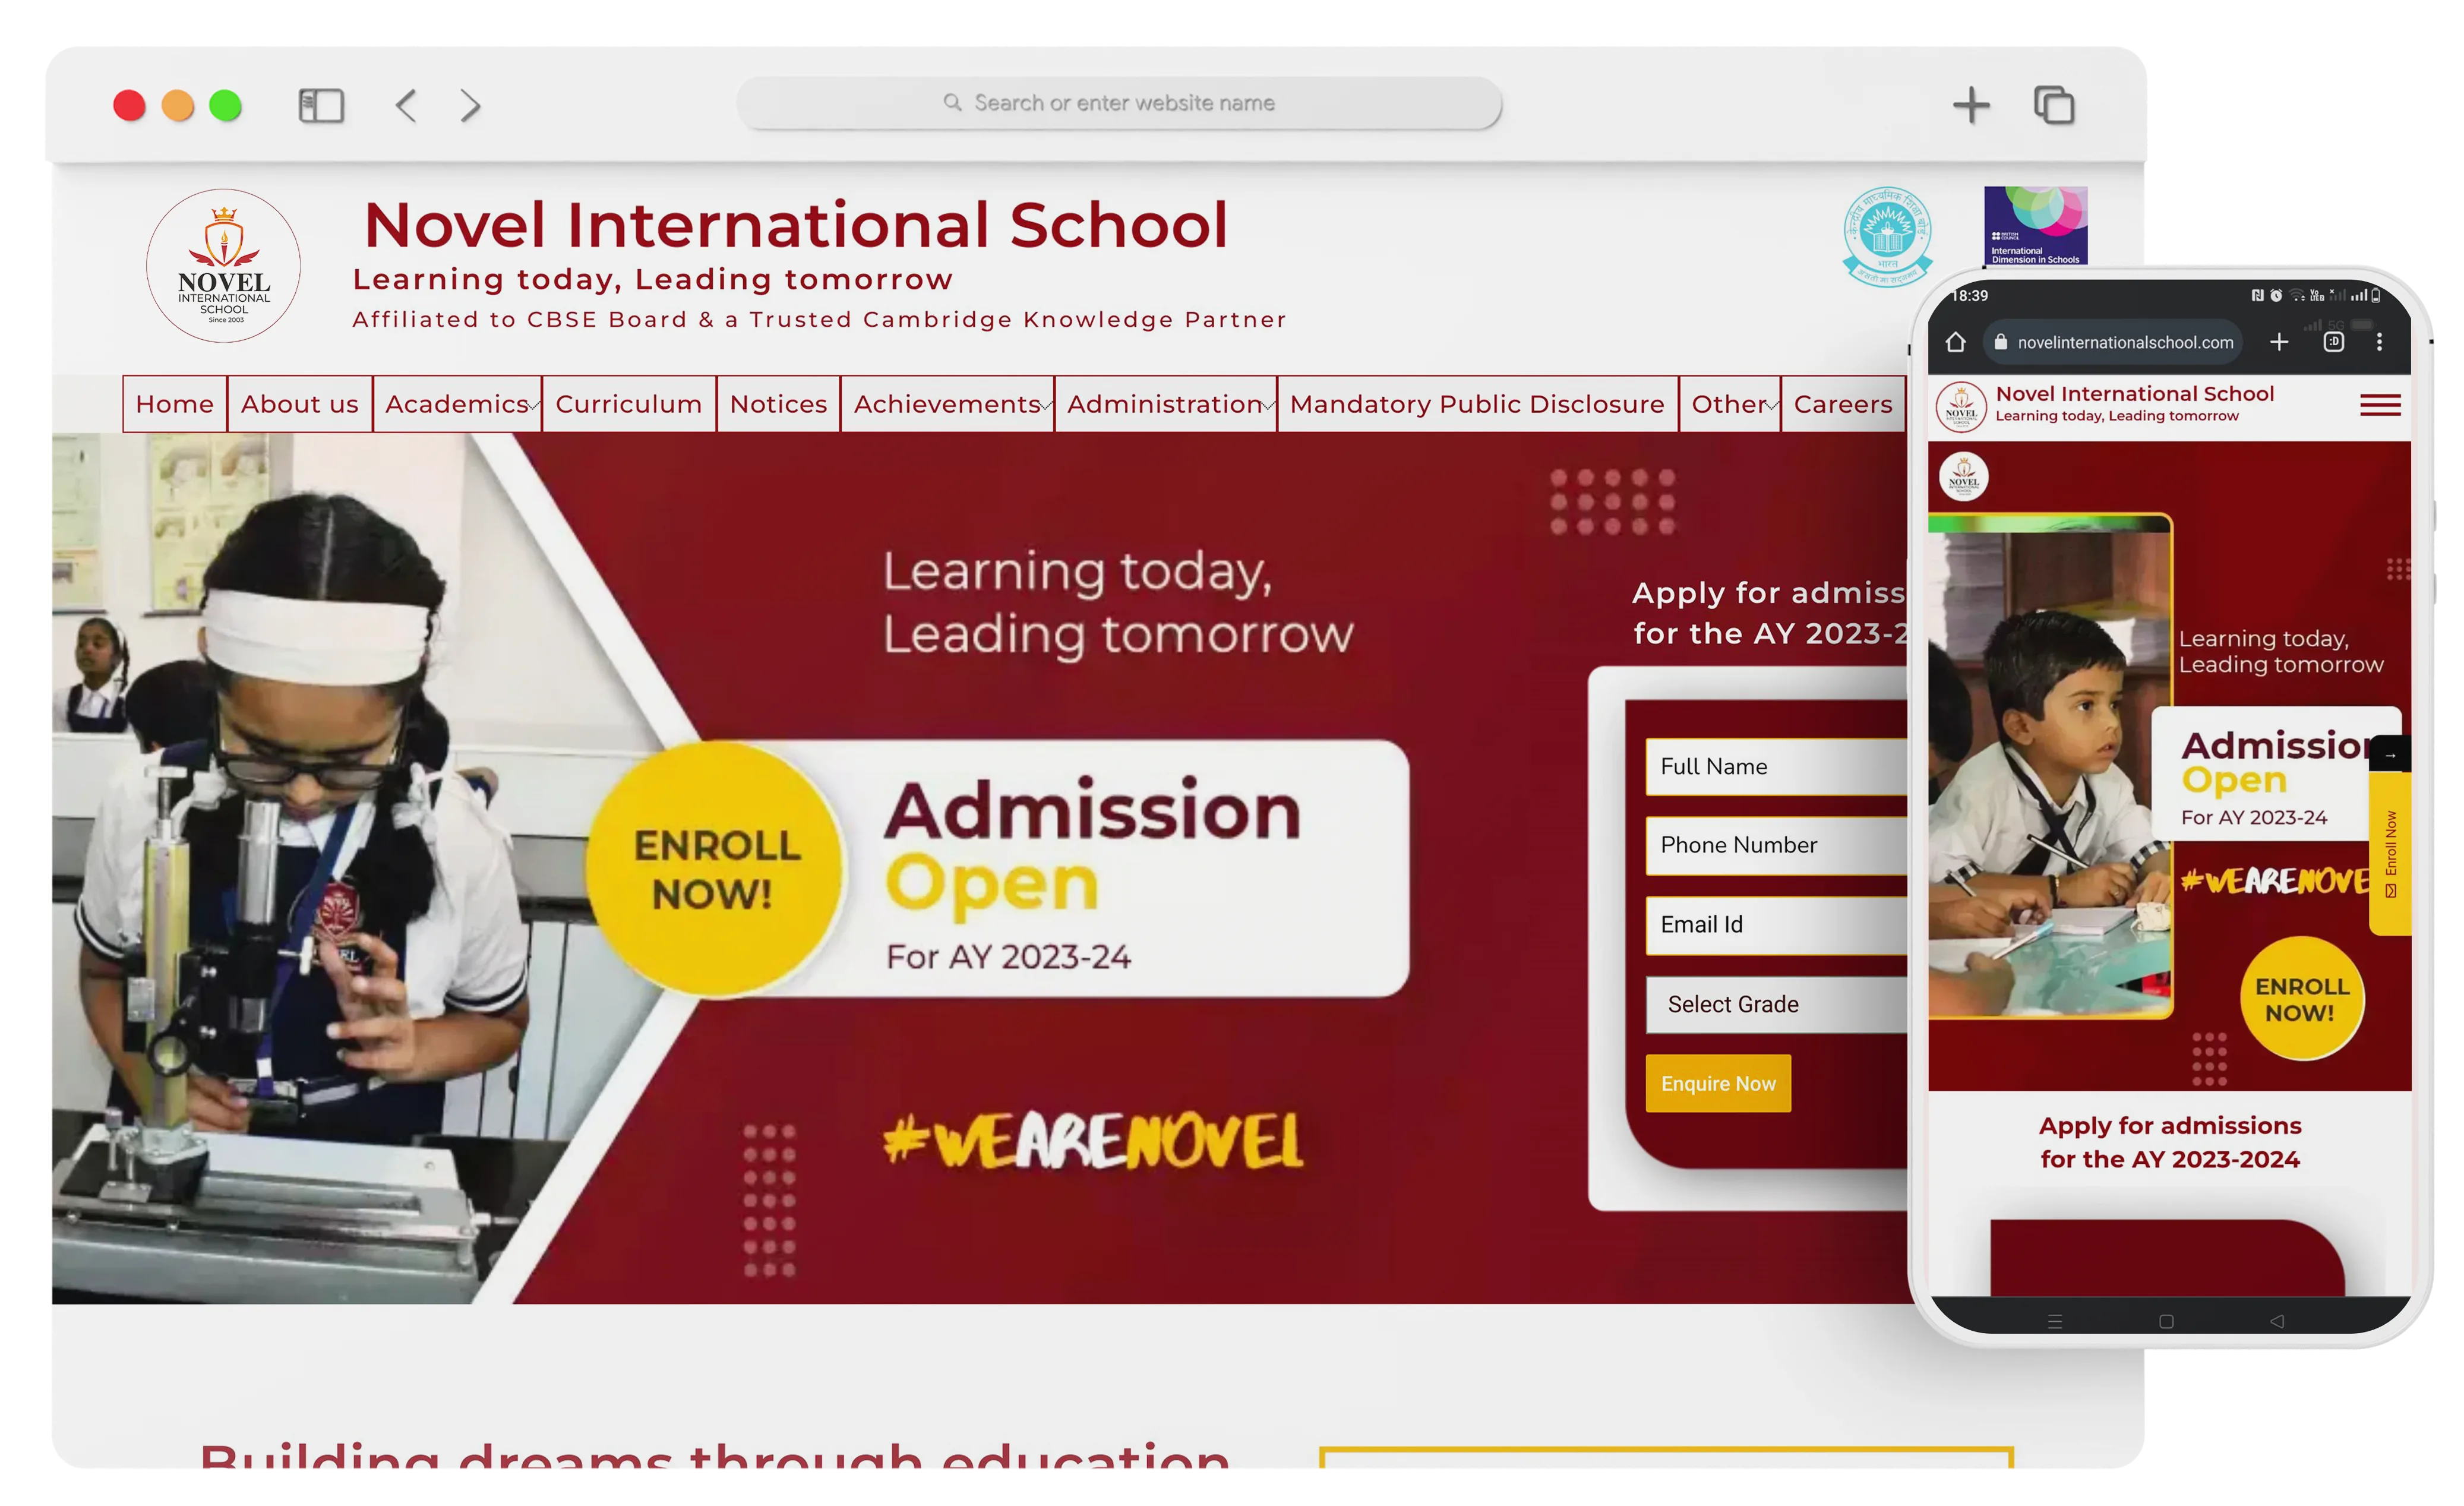Click the CBSE board emblem

pos(1887,236)
